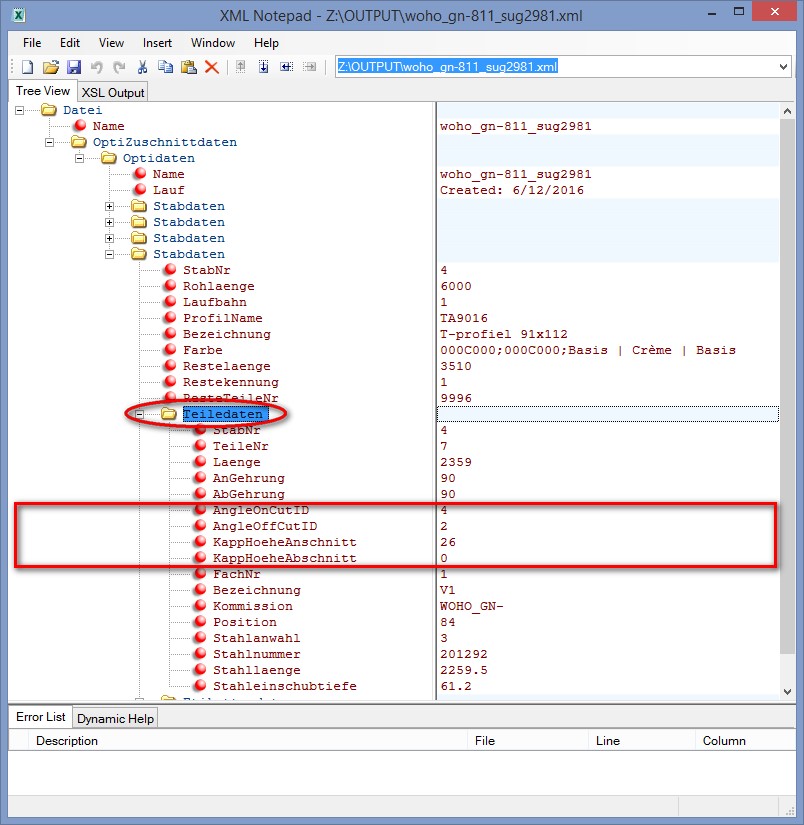The image size is (804, 825).
Task: Click the Undo toolbar icon
Action: click(97, 67)
